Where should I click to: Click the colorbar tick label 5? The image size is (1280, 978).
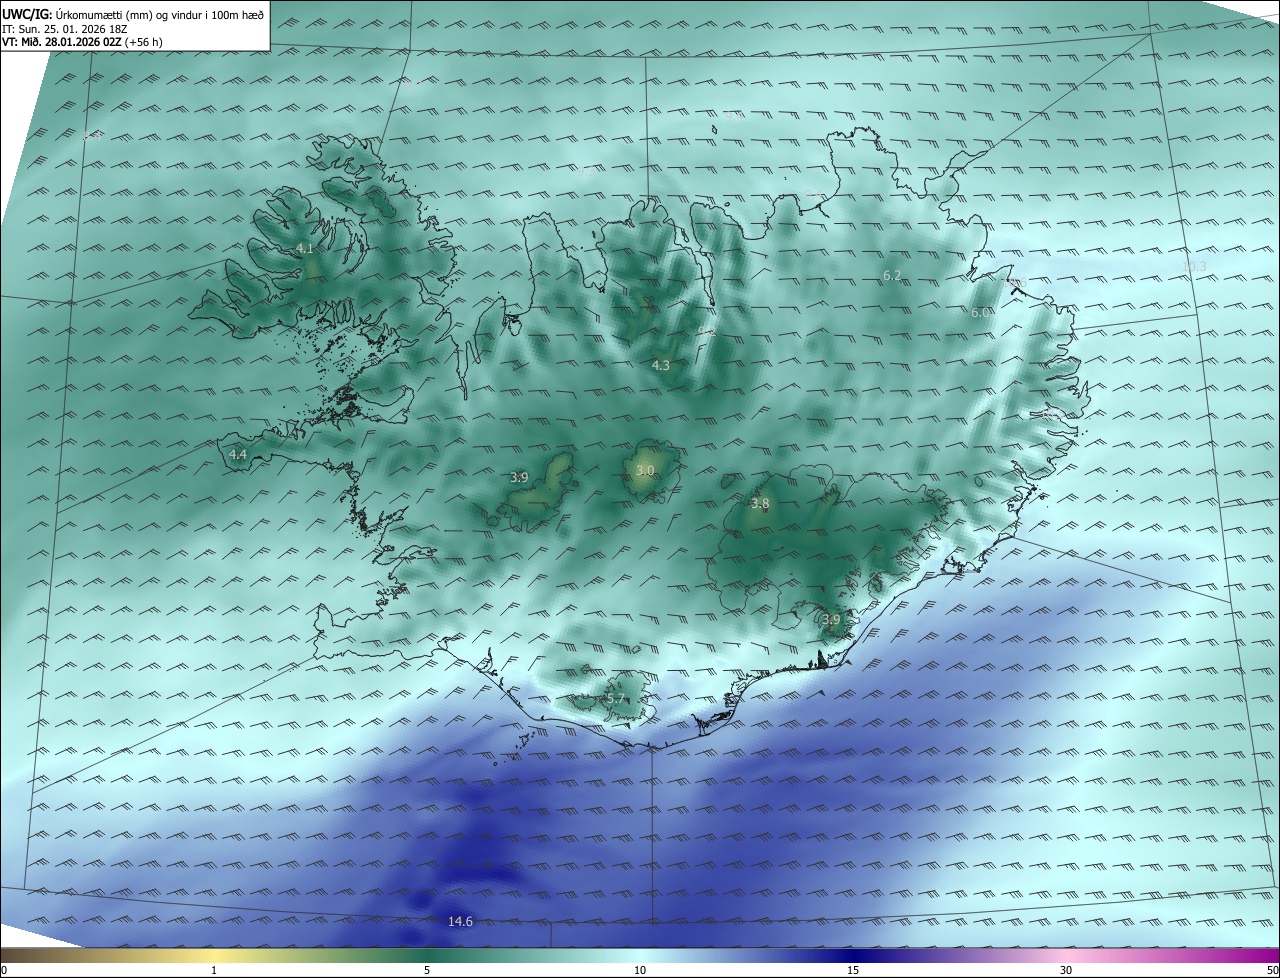tap(427, 970)
